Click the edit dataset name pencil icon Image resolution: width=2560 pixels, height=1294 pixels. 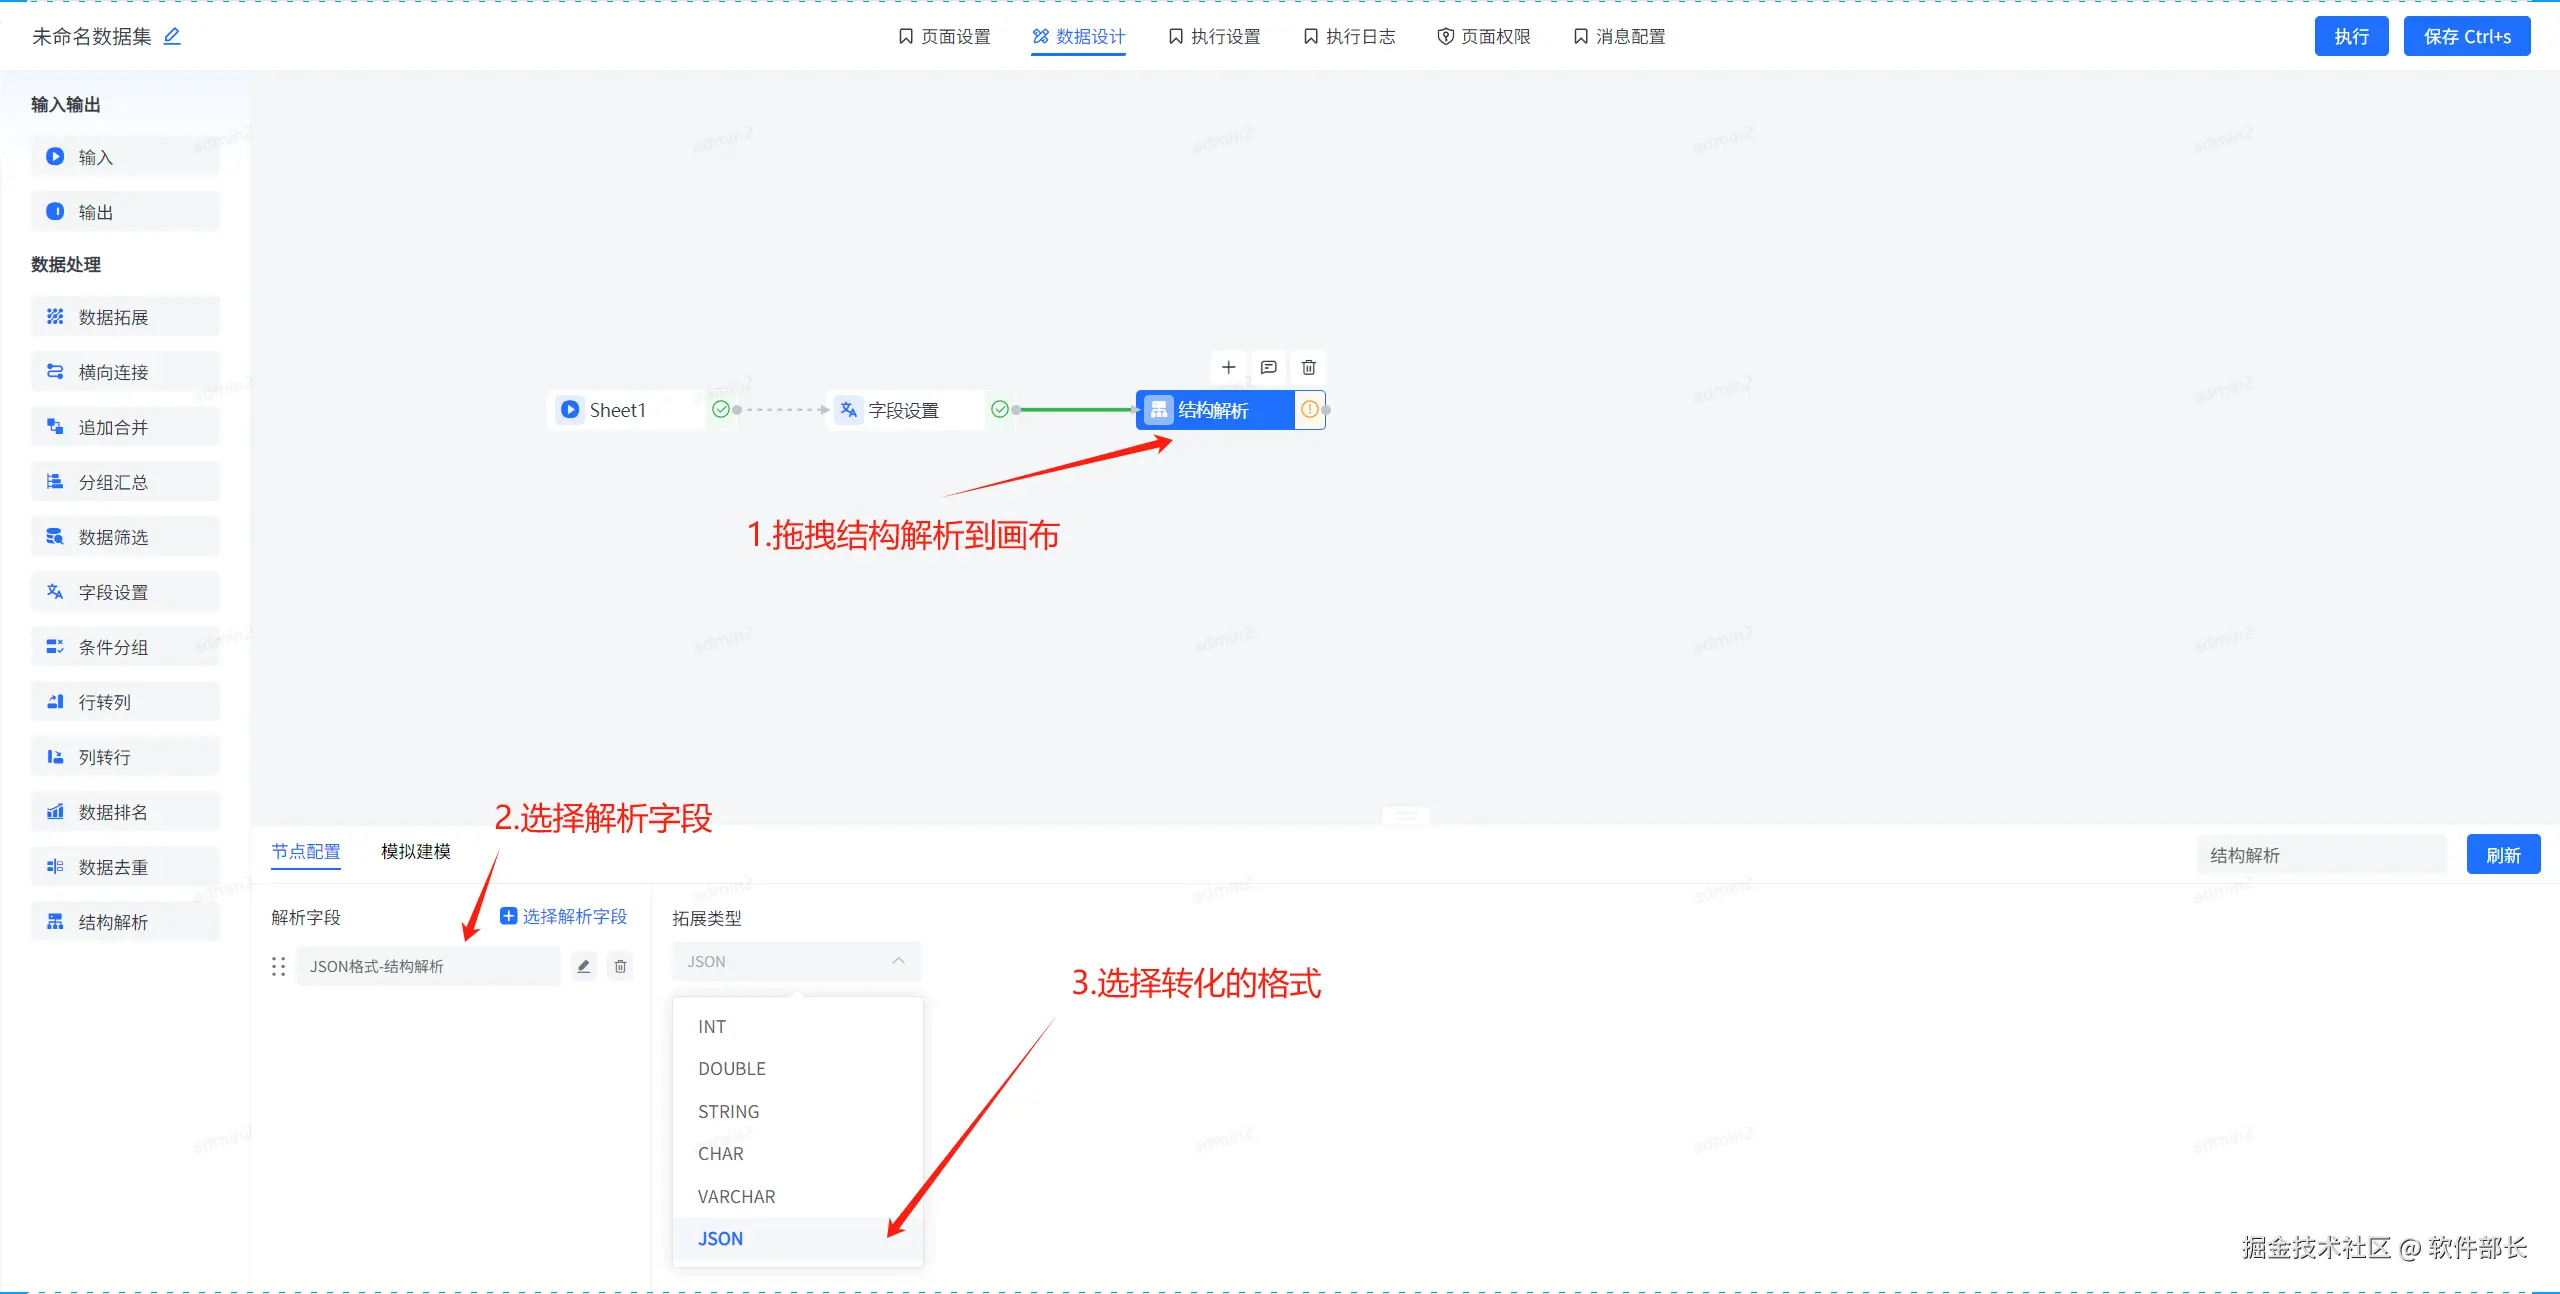click(172, 37)
